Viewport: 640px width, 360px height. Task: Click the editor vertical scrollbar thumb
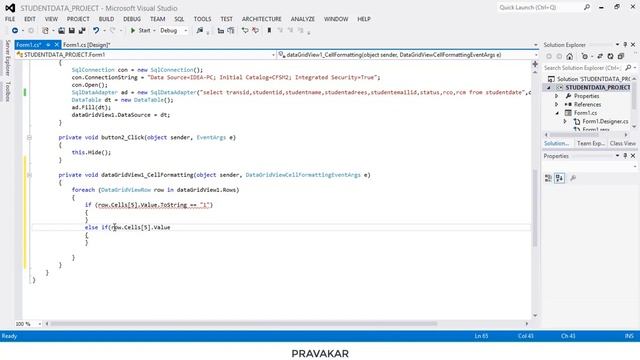pos(535,207)
